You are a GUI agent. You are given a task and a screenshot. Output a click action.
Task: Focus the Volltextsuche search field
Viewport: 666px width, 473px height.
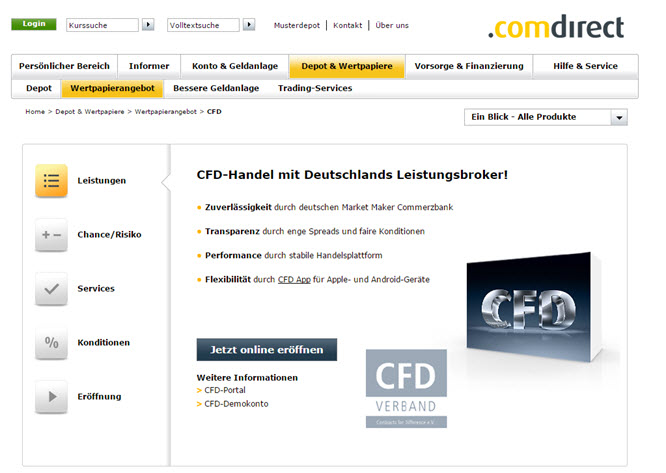click(x=203, y=25)
